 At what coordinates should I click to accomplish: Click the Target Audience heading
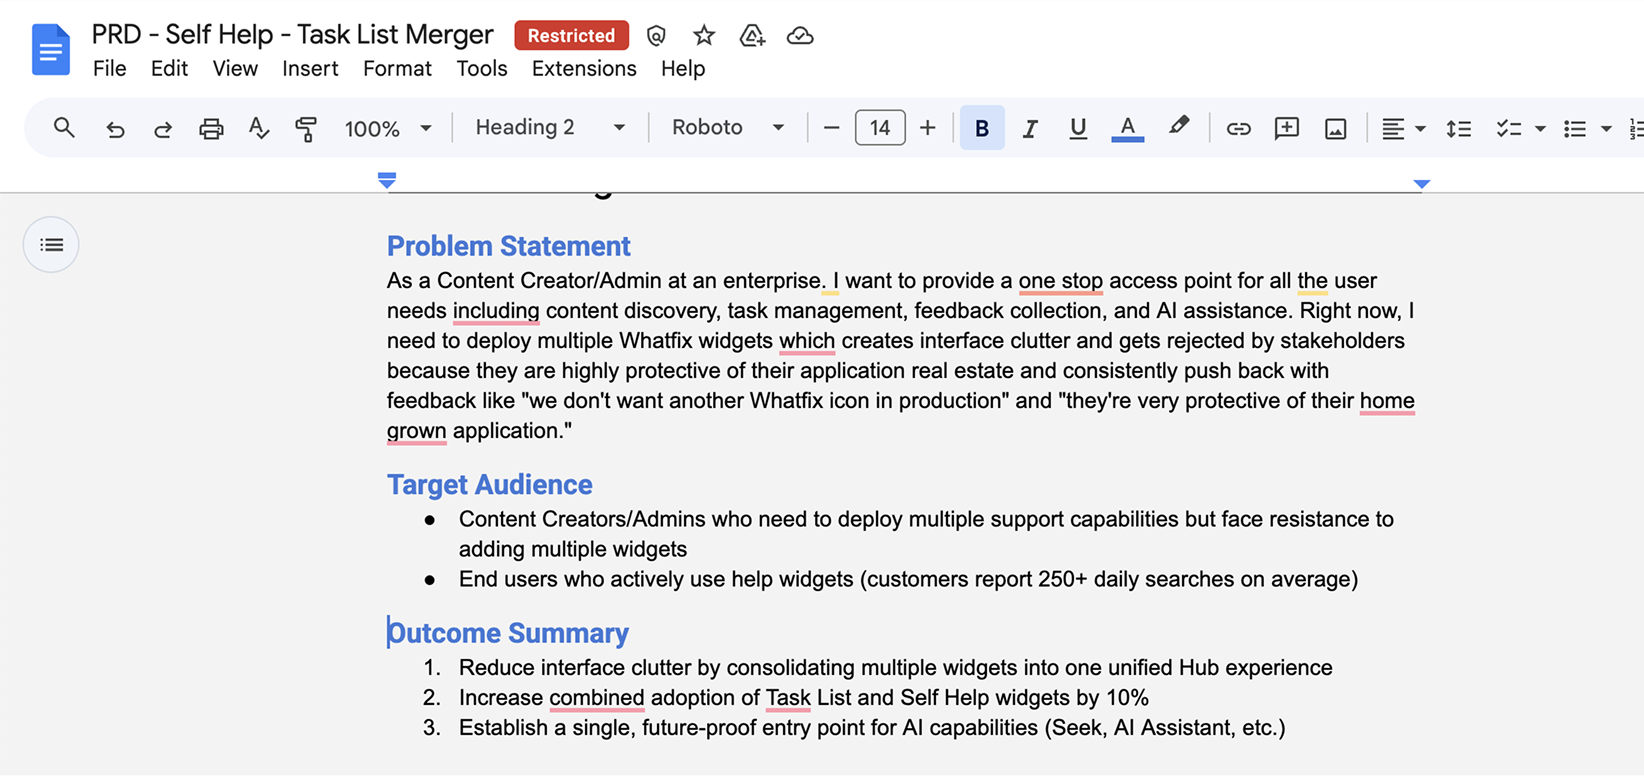point(489,485)
